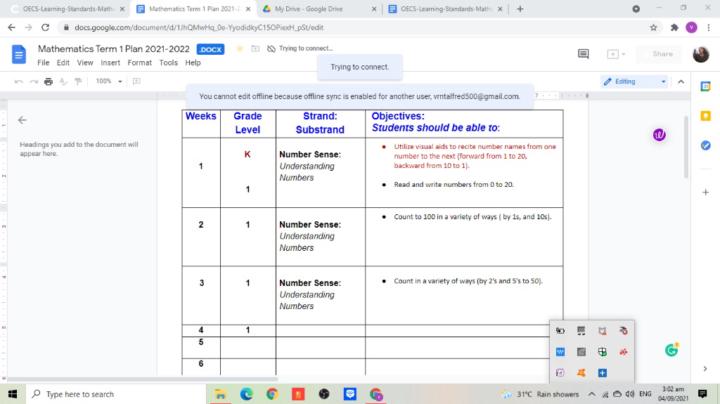The width and height of the screenshot is (720, 404).
Task: Hide the menus with the up chevron
Action: click(681, 82)
